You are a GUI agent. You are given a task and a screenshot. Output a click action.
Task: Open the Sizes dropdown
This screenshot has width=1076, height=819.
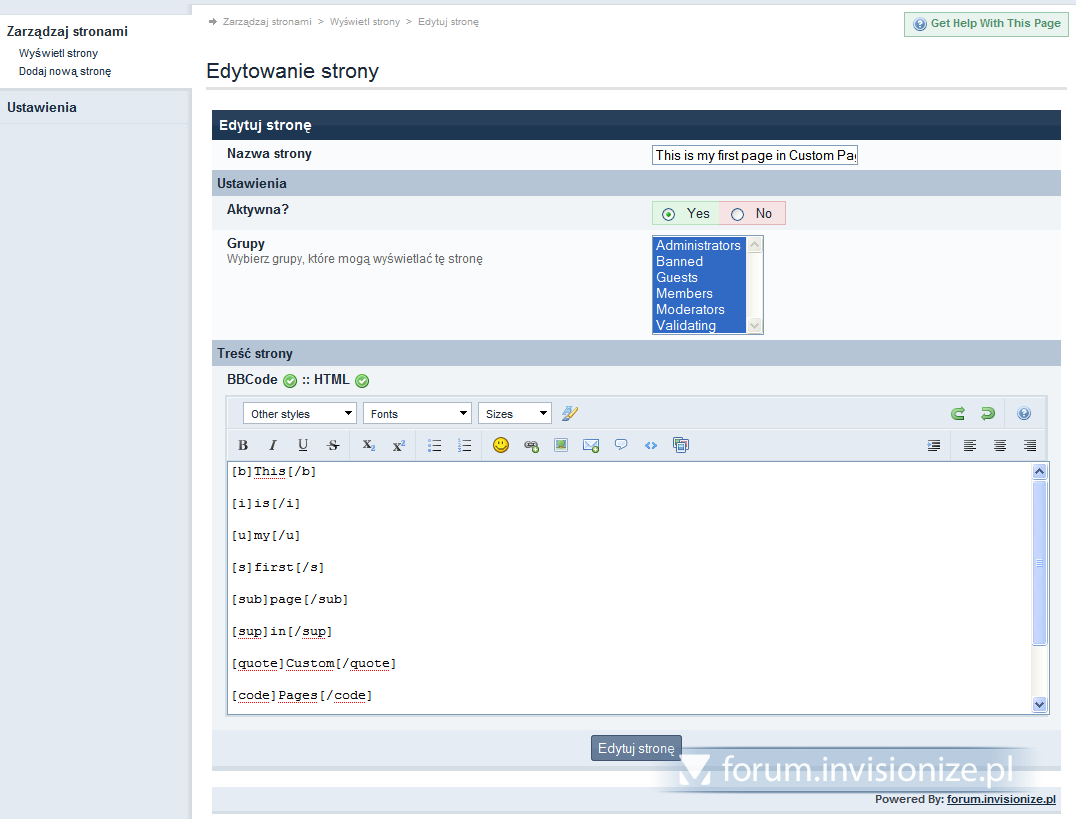514,414
